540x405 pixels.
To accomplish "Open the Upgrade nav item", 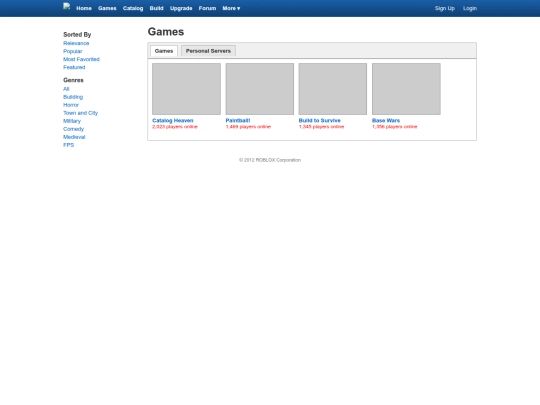I will click(181, 8).
